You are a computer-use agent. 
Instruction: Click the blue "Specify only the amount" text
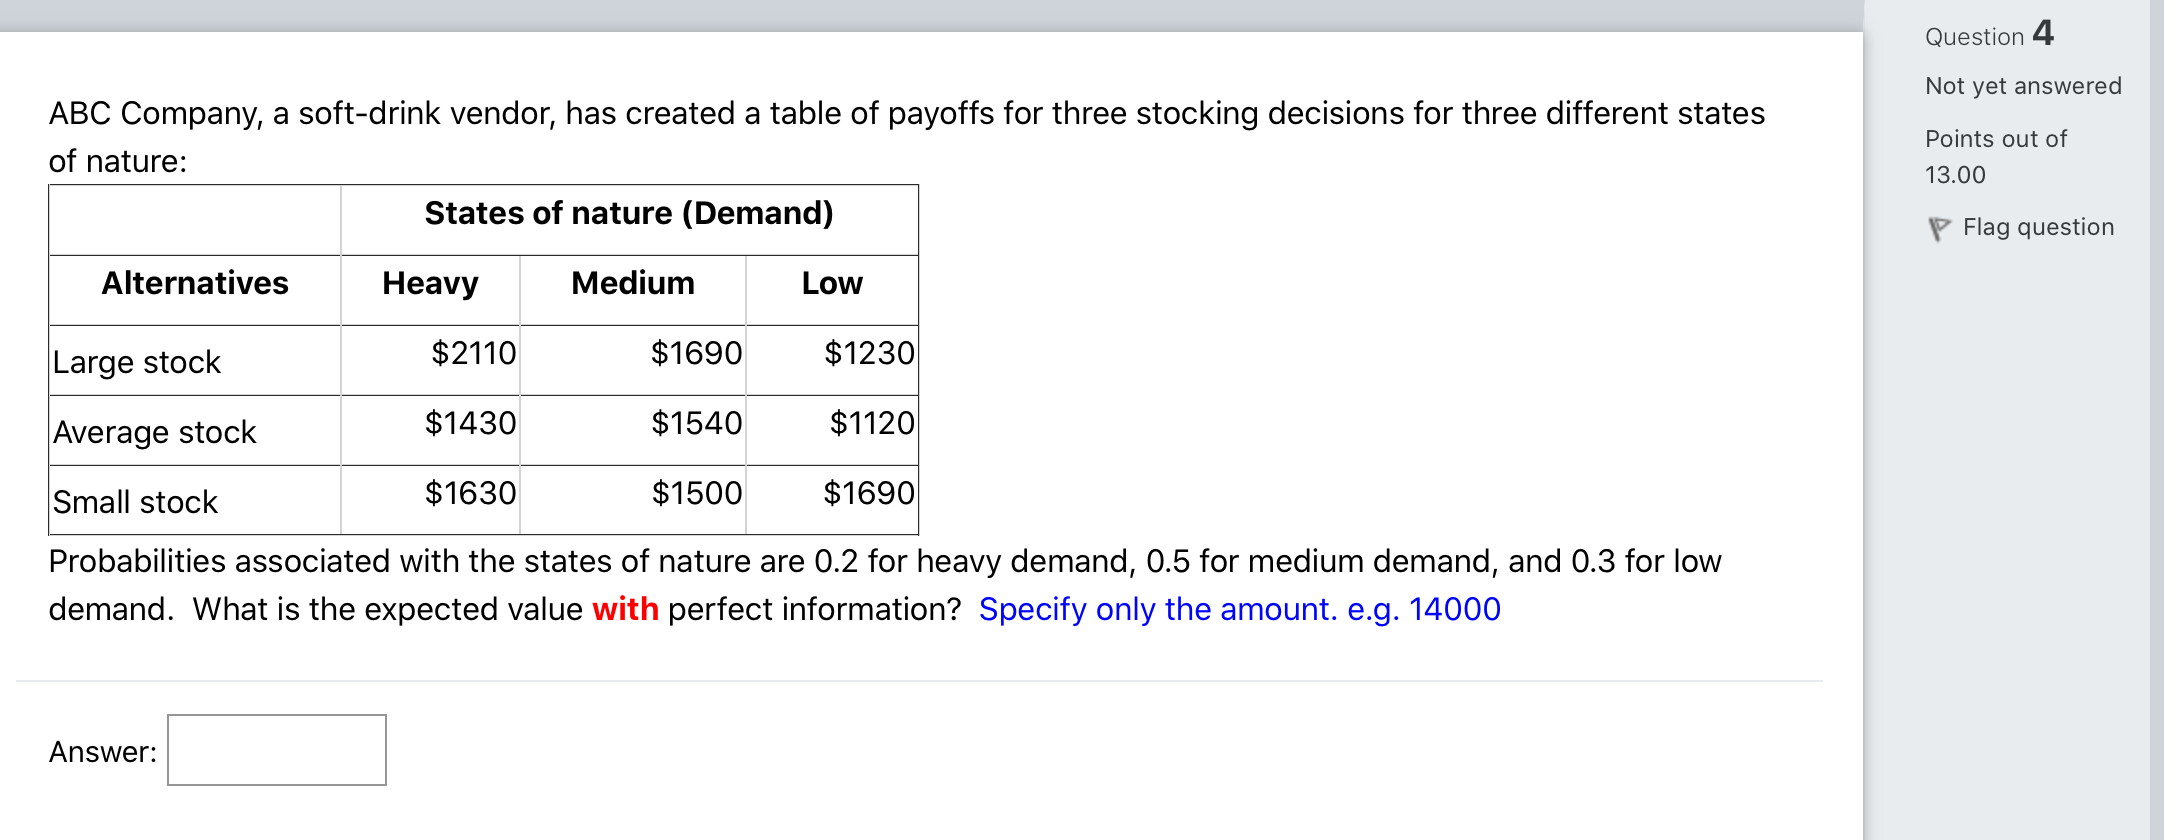[x=1158, y=609]
